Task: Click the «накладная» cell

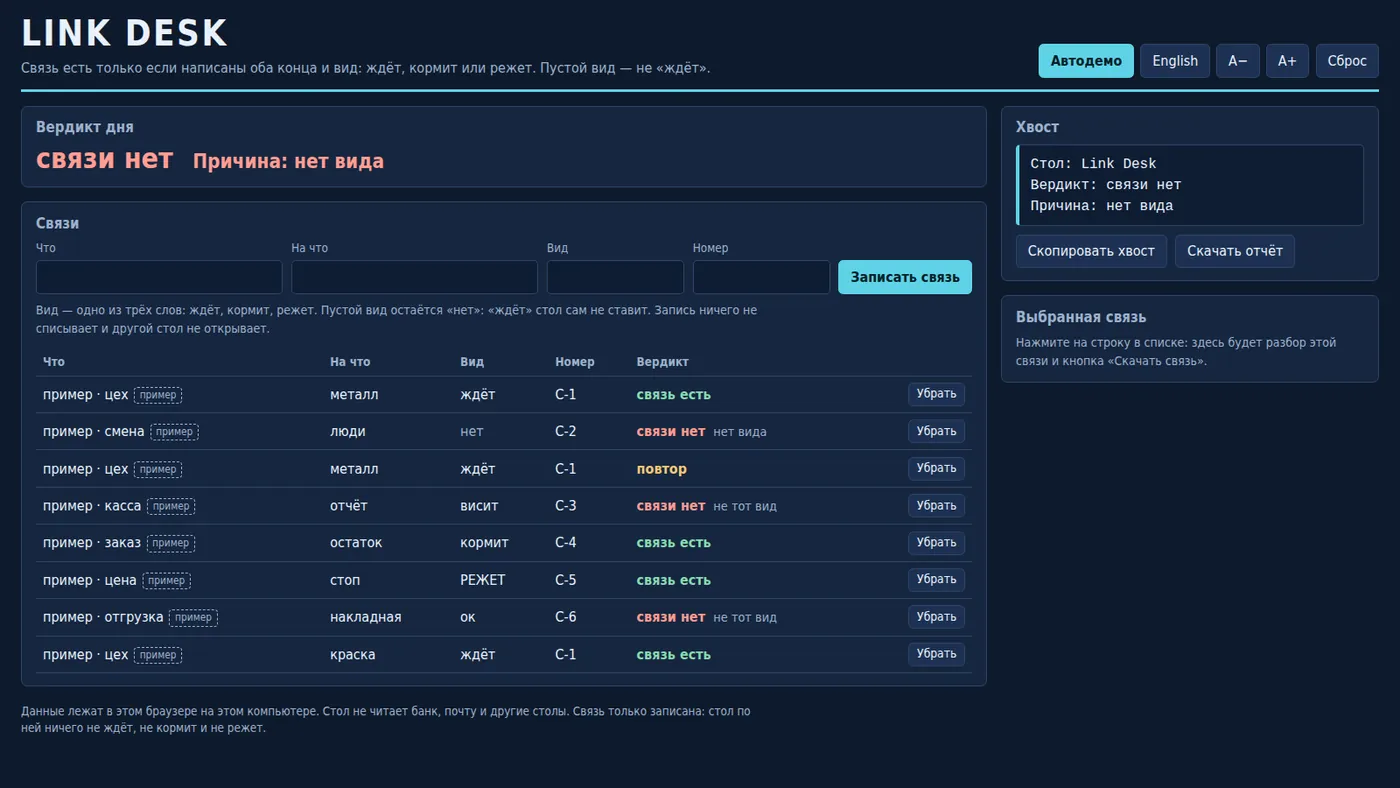Action: click(366, 617)
